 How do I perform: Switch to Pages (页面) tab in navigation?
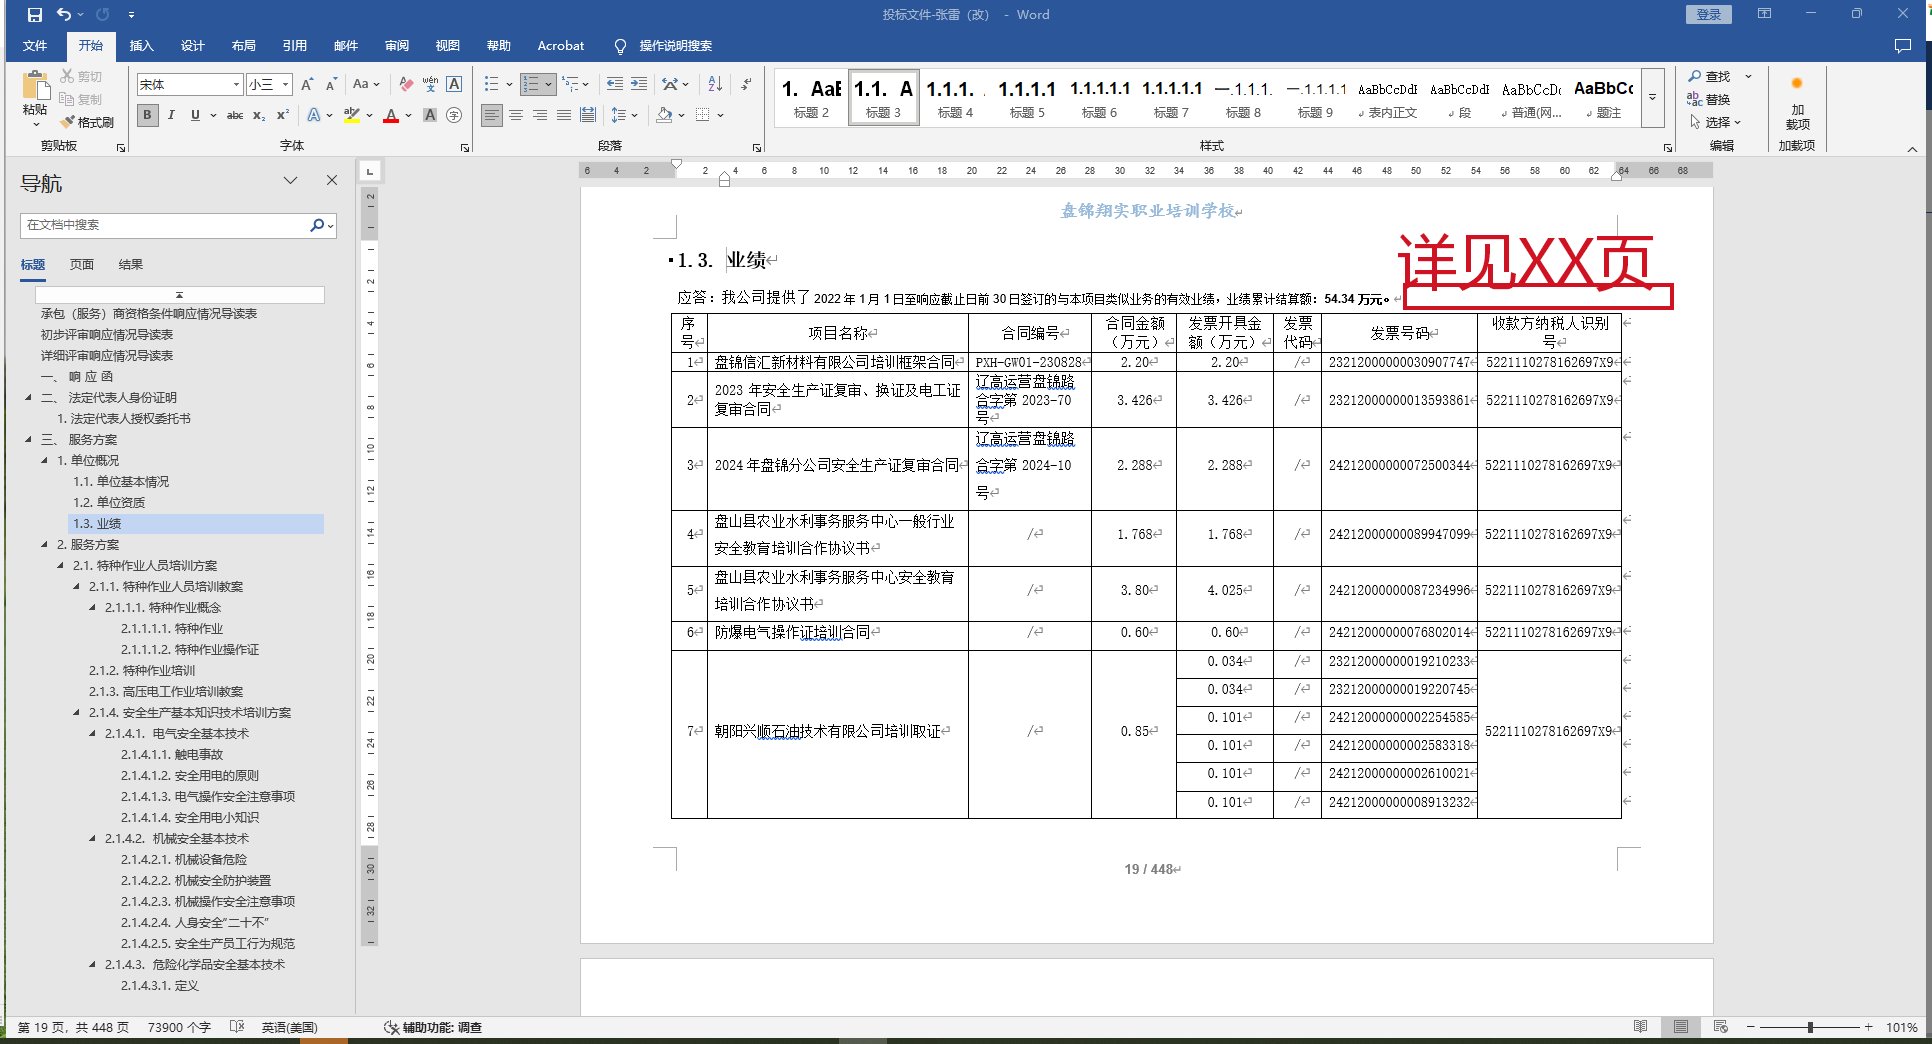(82, 265)
